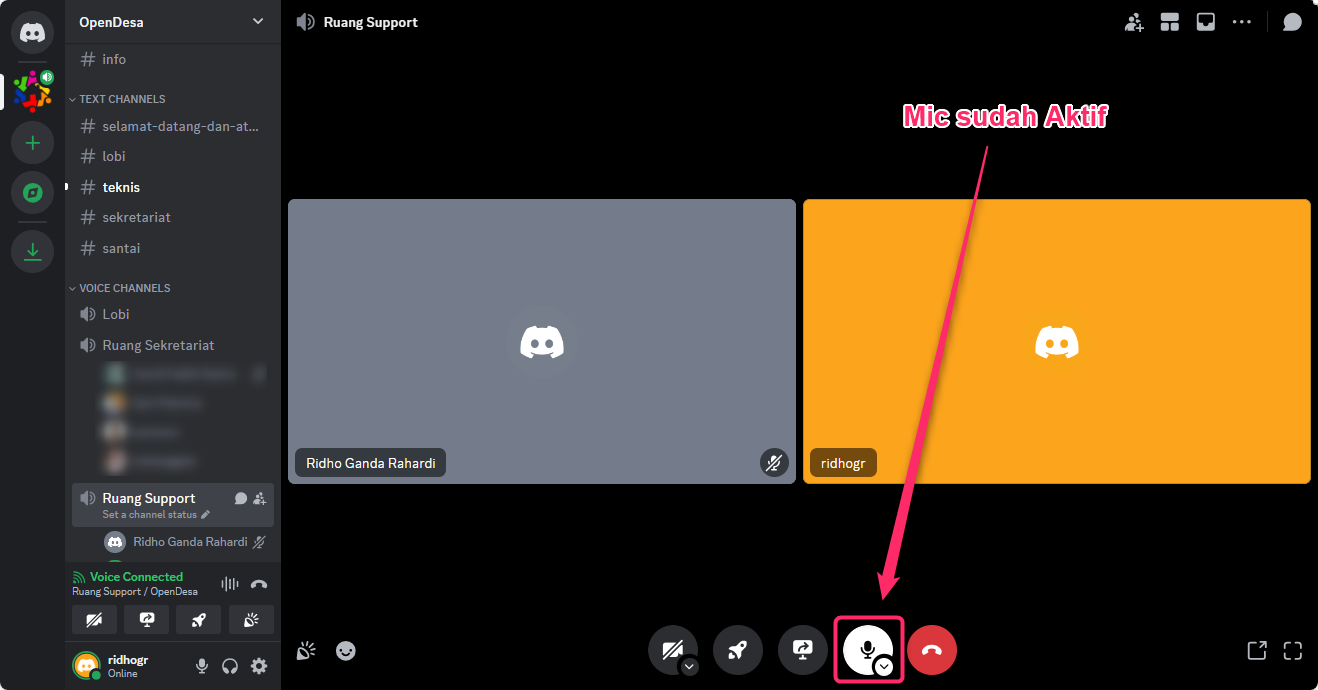The height and width of the screenshot is (690, 1318).
Task: Start an activity from Voice Connected panel
Action: (x=199, y=620)
